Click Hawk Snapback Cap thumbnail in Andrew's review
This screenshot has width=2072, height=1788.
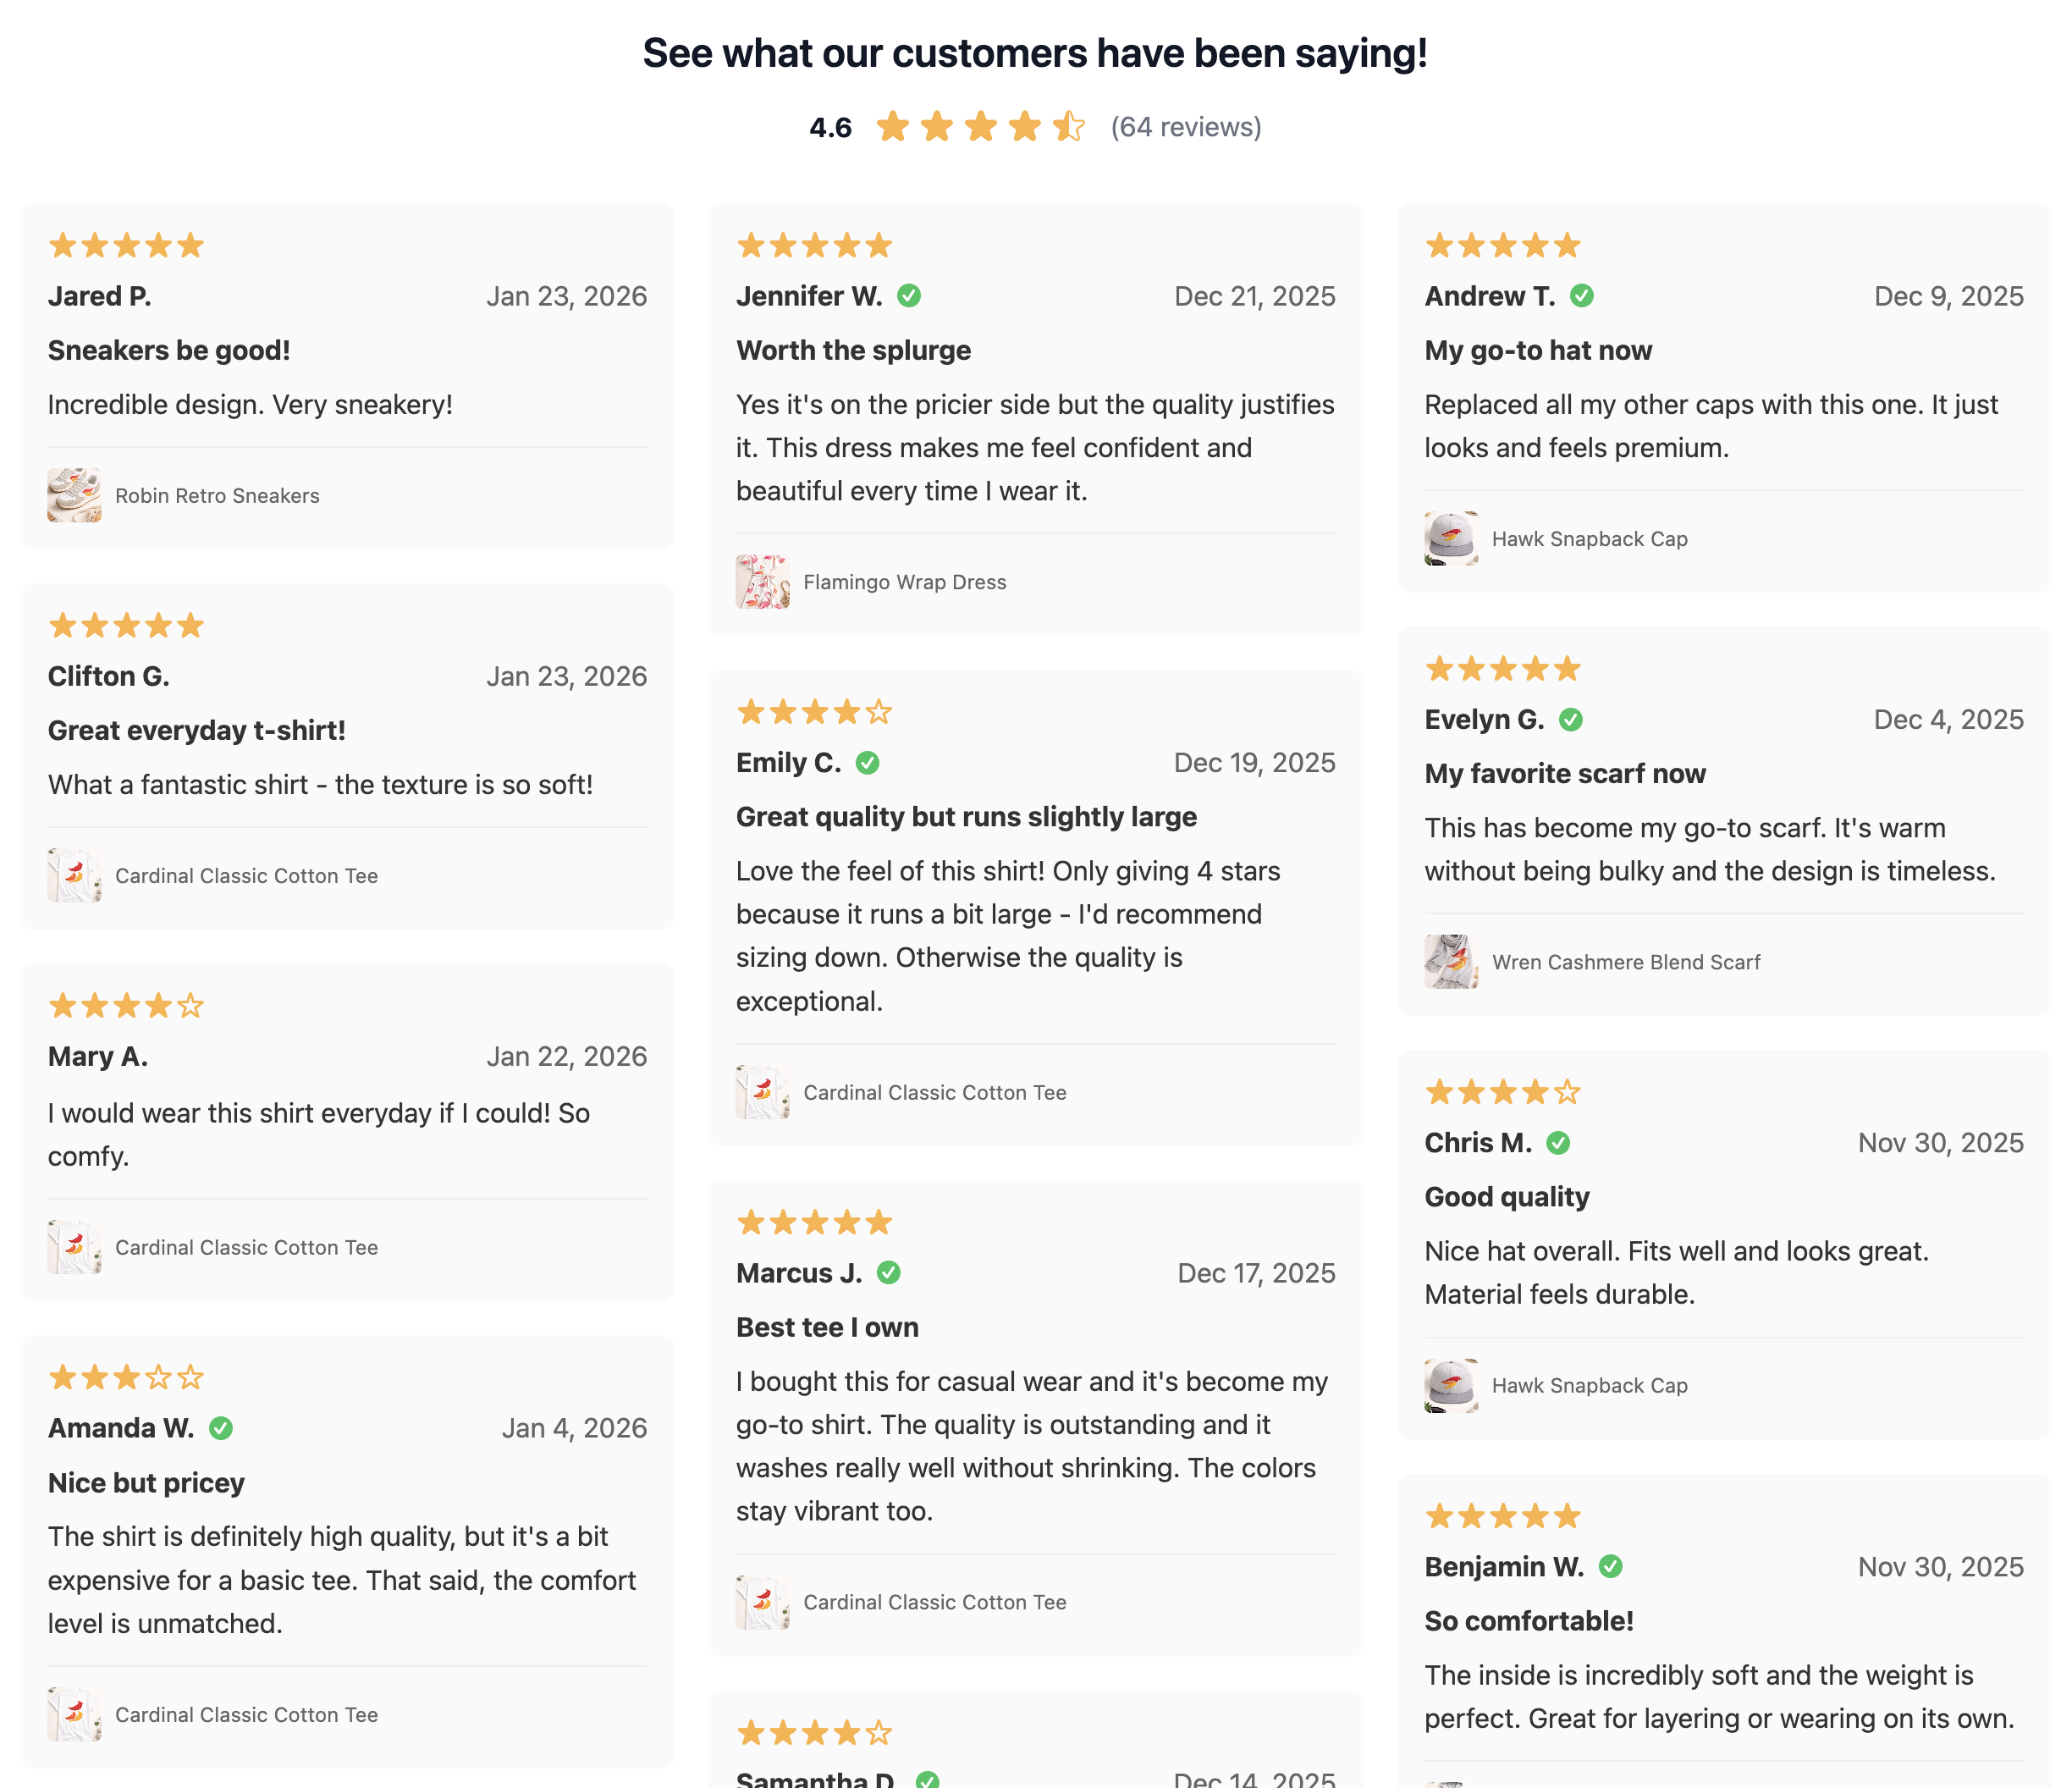click(1451, 539)
